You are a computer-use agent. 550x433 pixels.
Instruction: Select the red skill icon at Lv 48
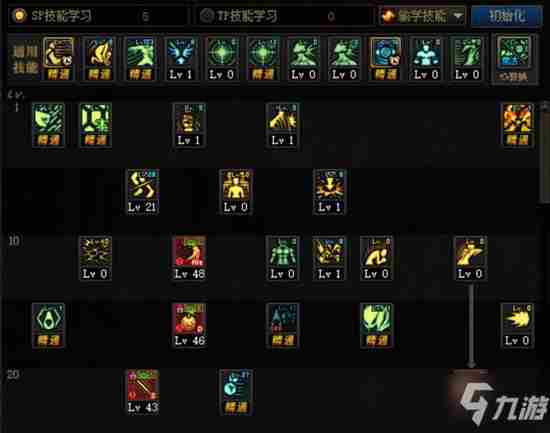pos(189,259)
